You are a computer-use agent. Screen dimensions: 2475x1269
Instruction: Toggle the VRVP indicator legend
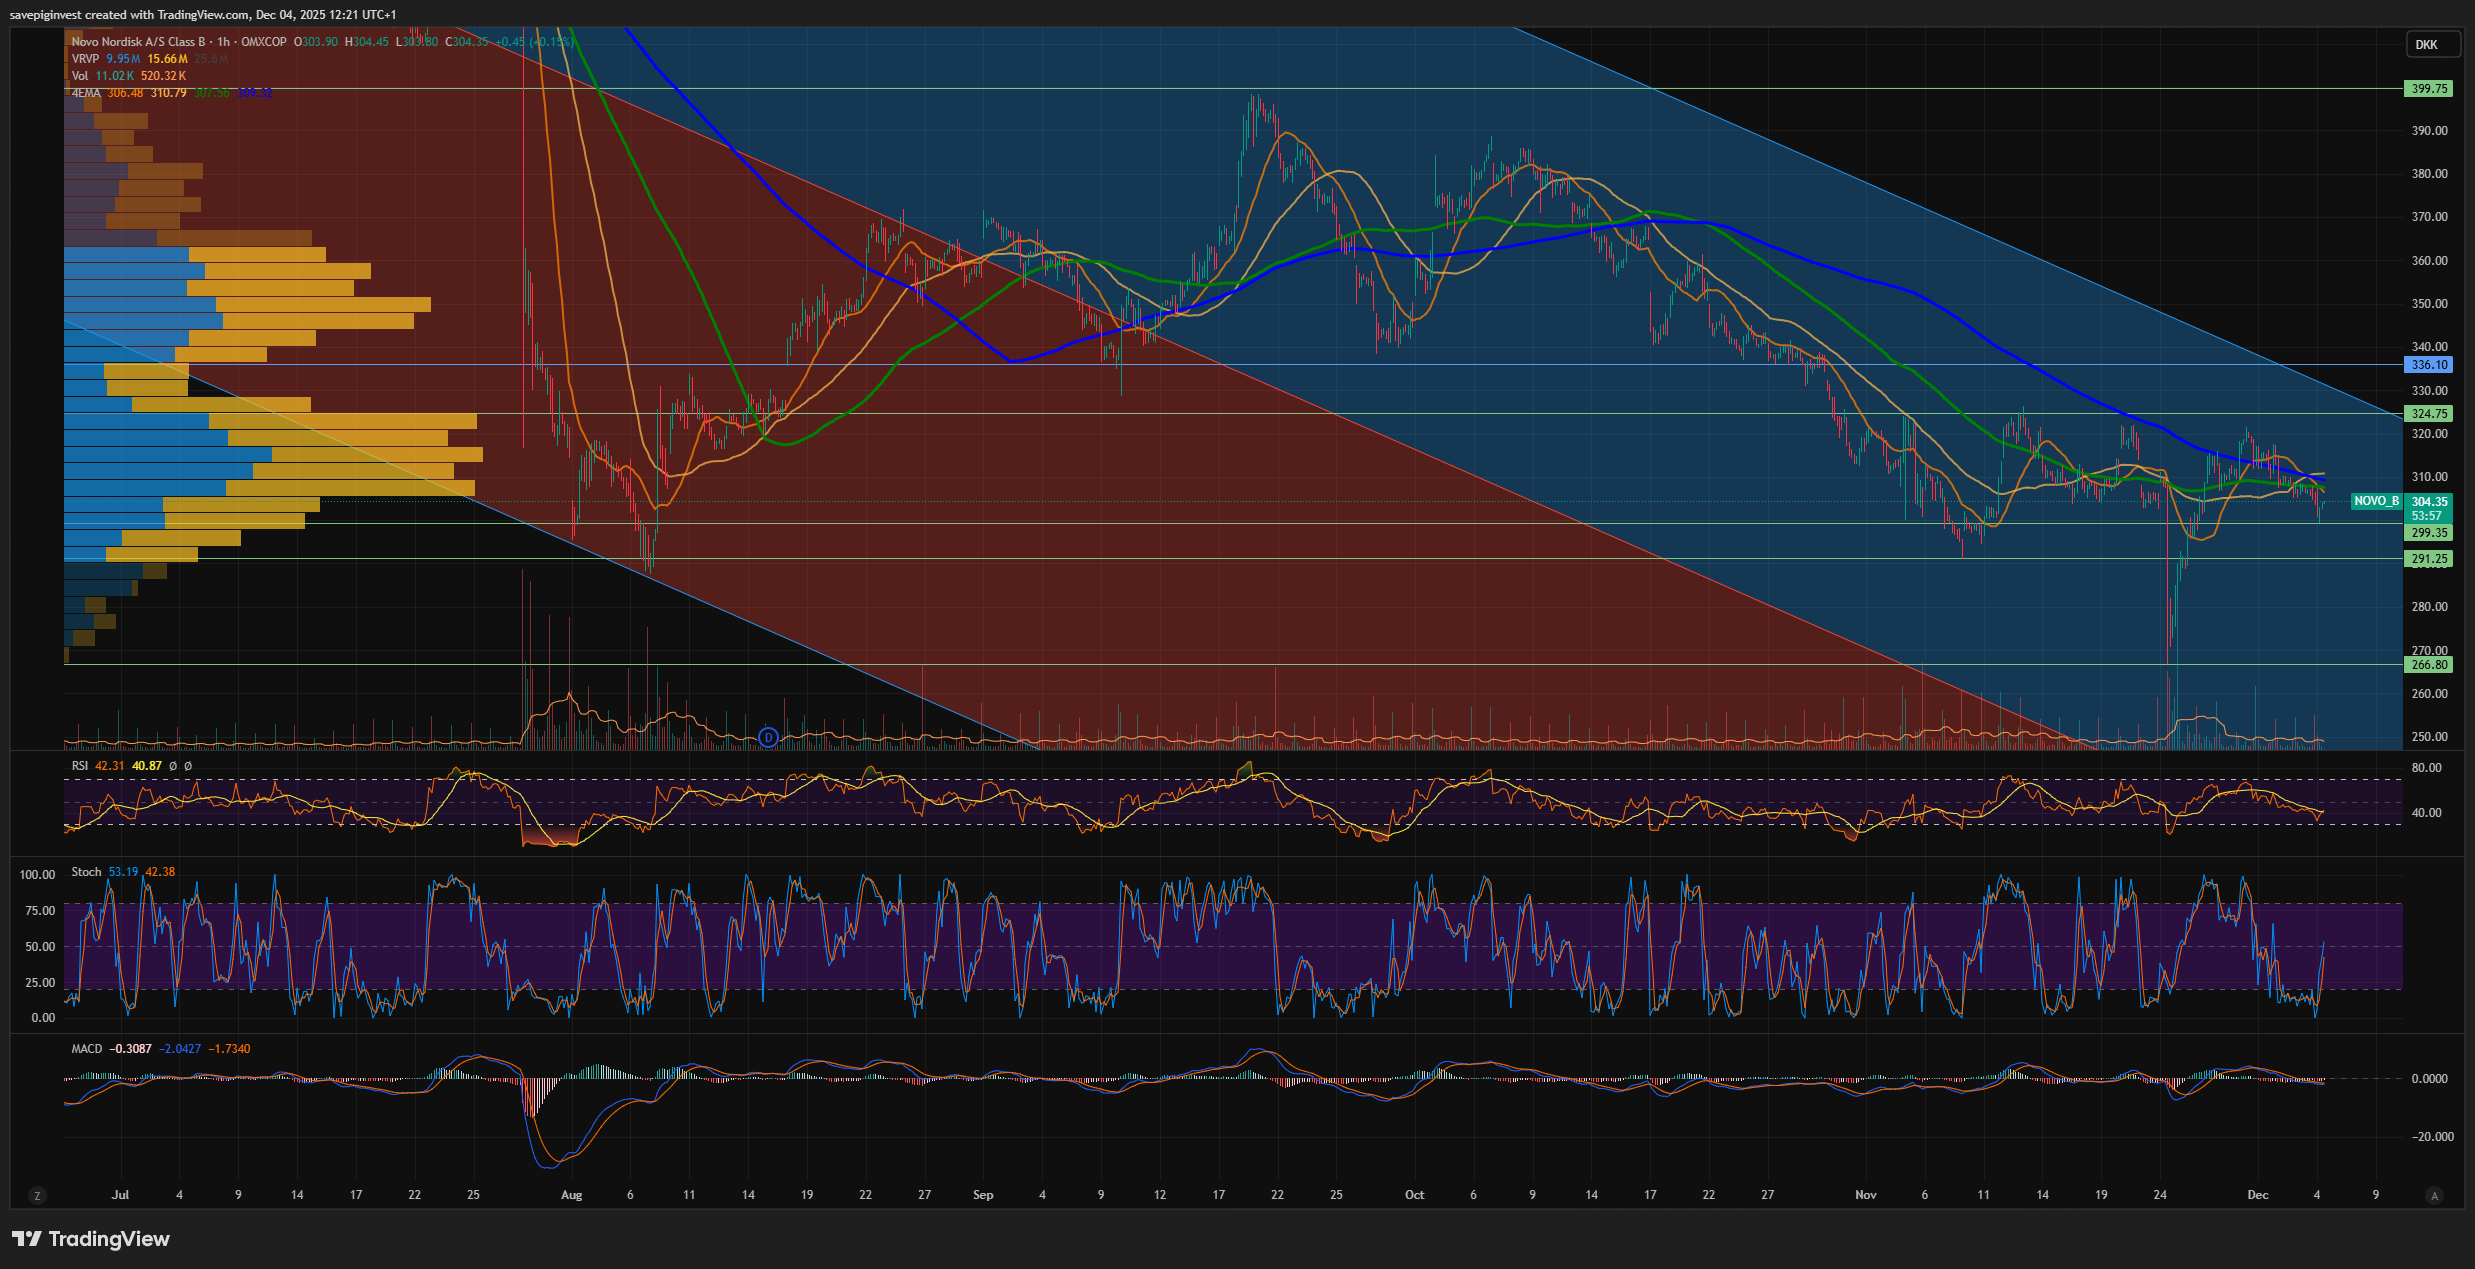coord(86,59)
